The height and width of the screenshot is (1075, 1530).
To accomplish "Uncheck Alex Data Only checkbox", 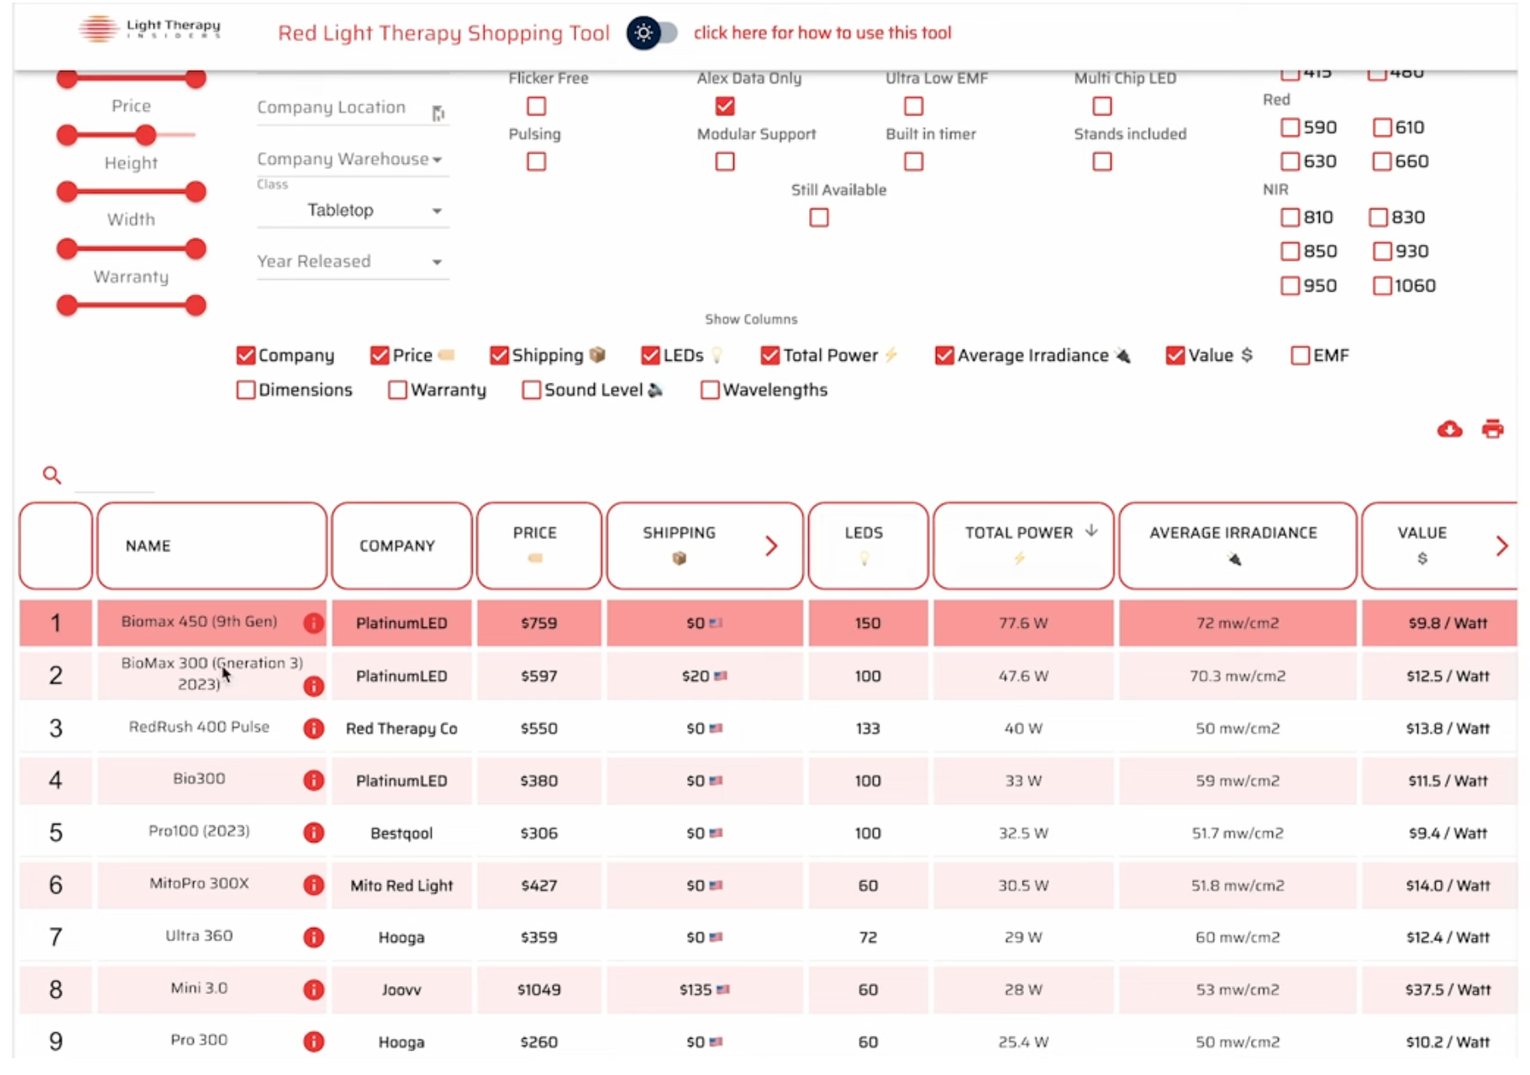I will click(725, 106).
